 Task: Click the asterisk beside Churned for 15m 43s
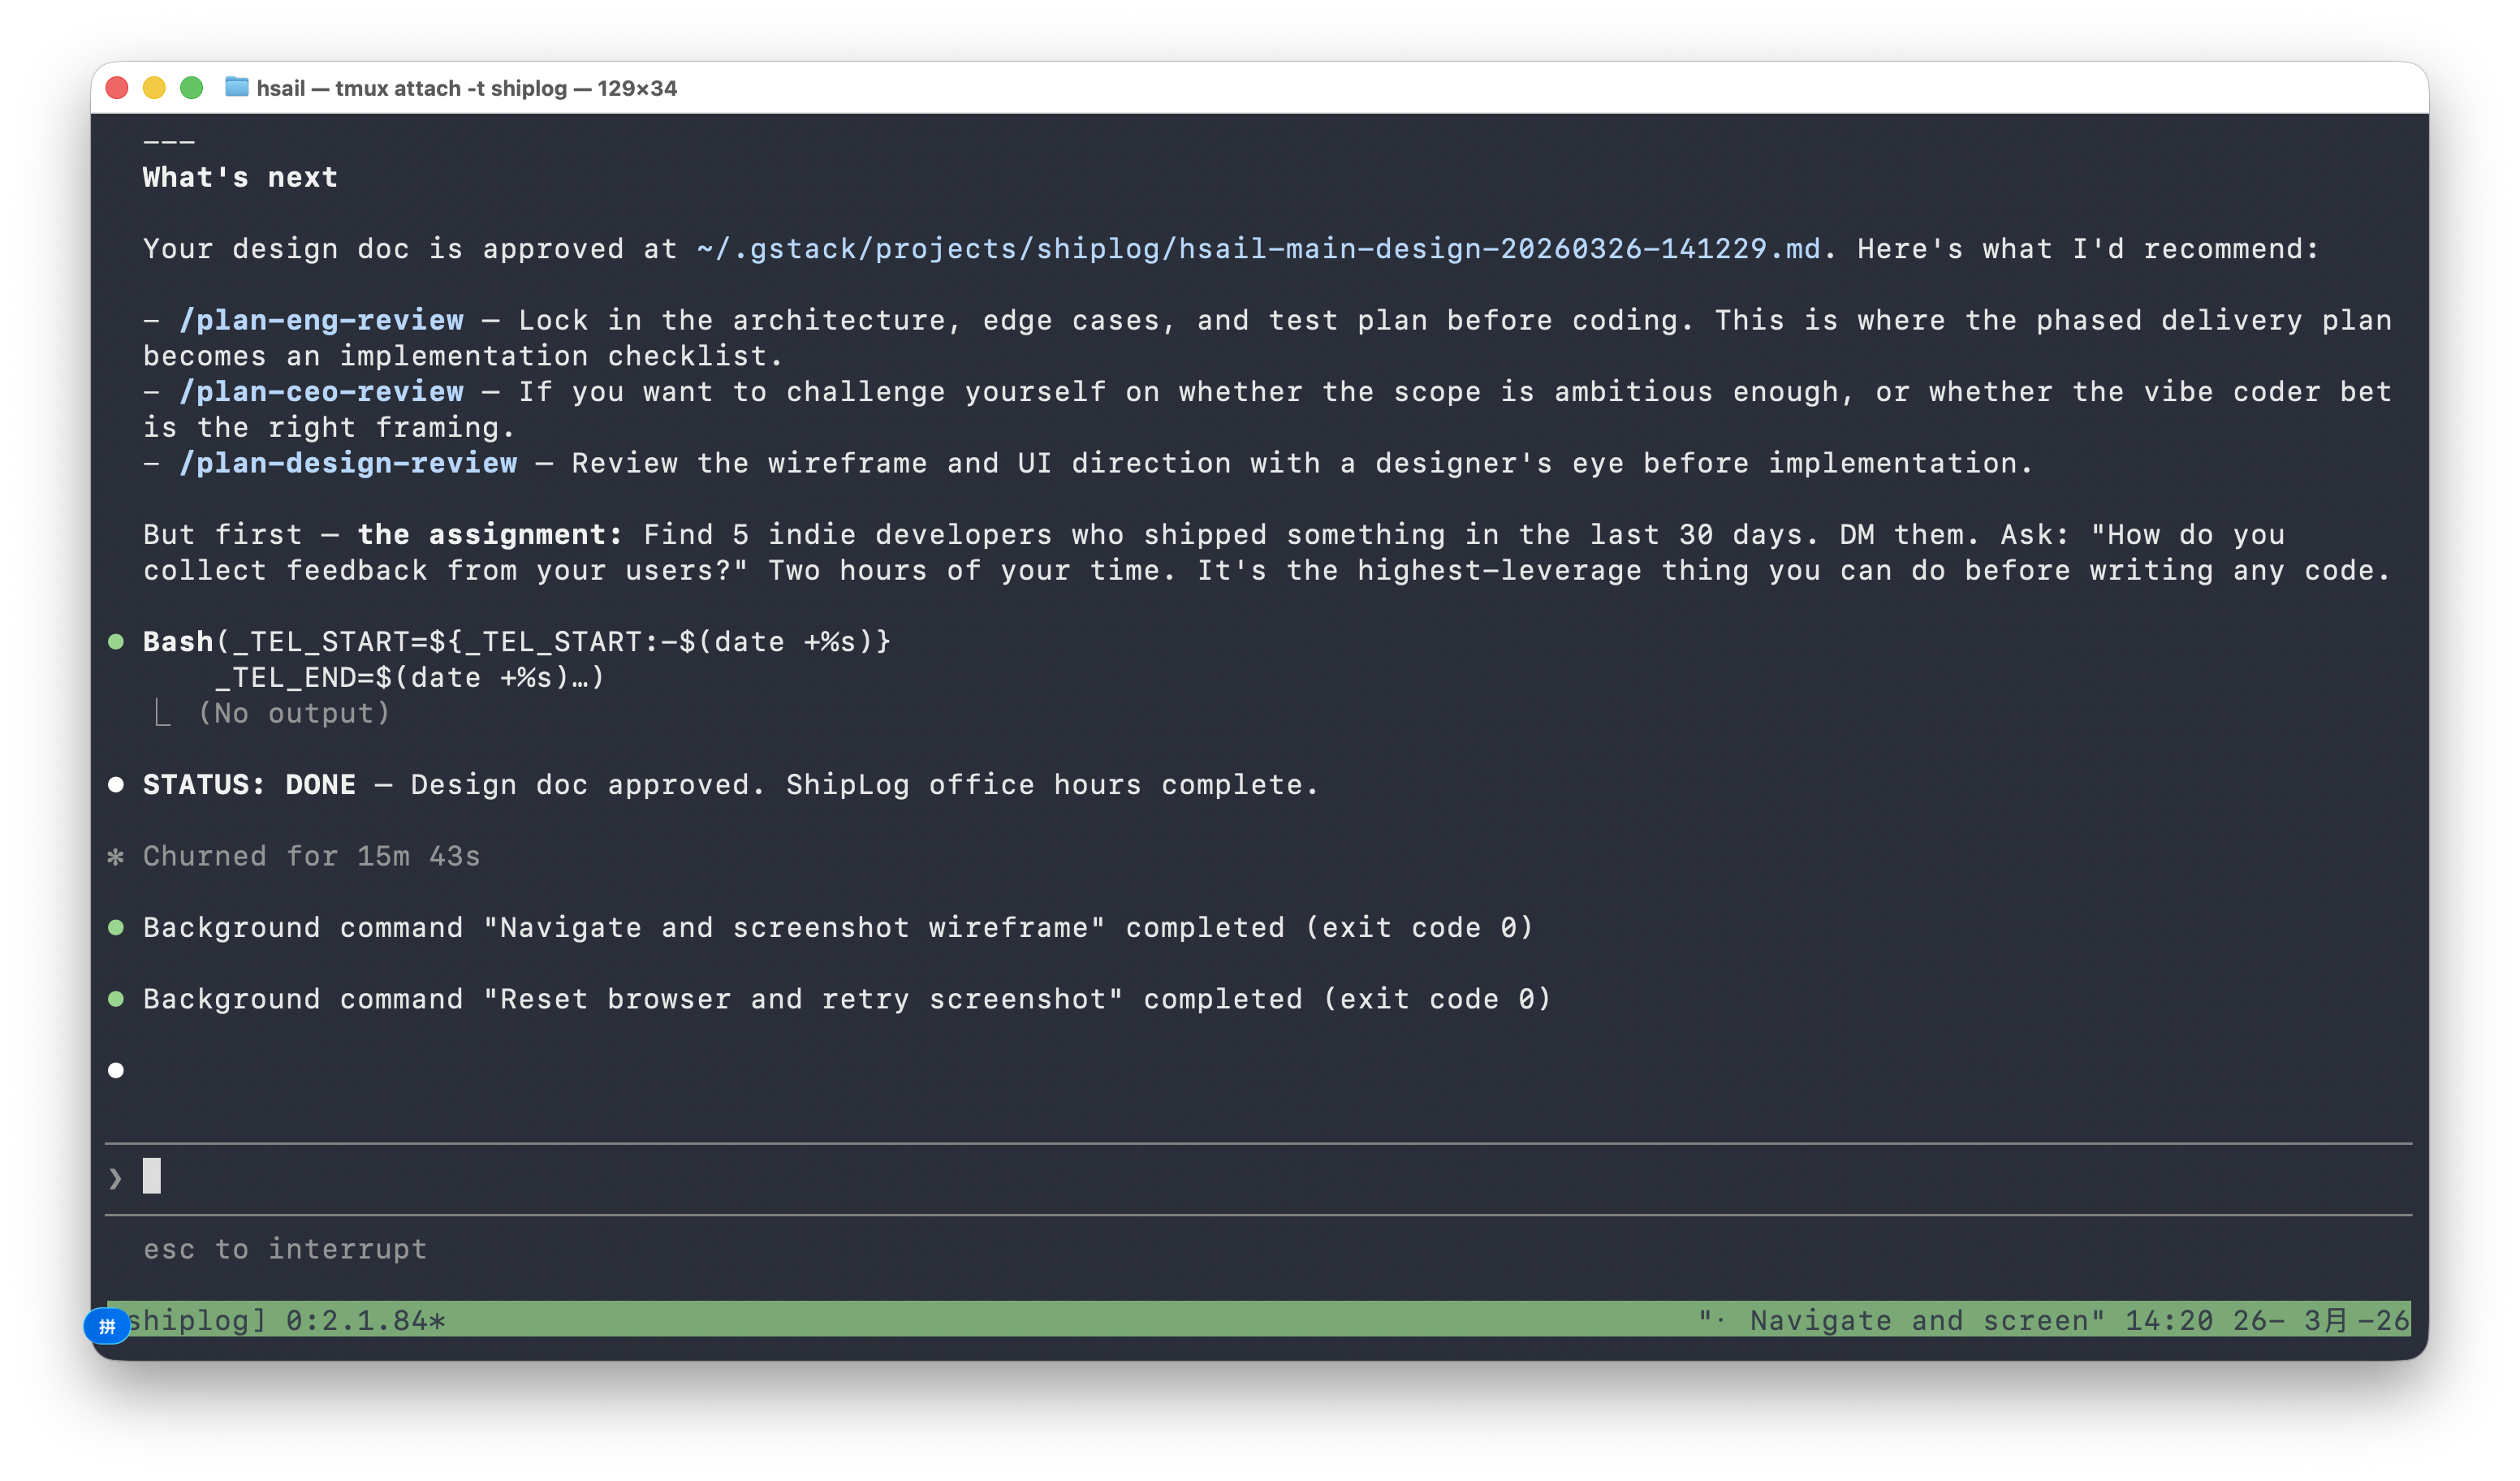[x=116, y=856]
